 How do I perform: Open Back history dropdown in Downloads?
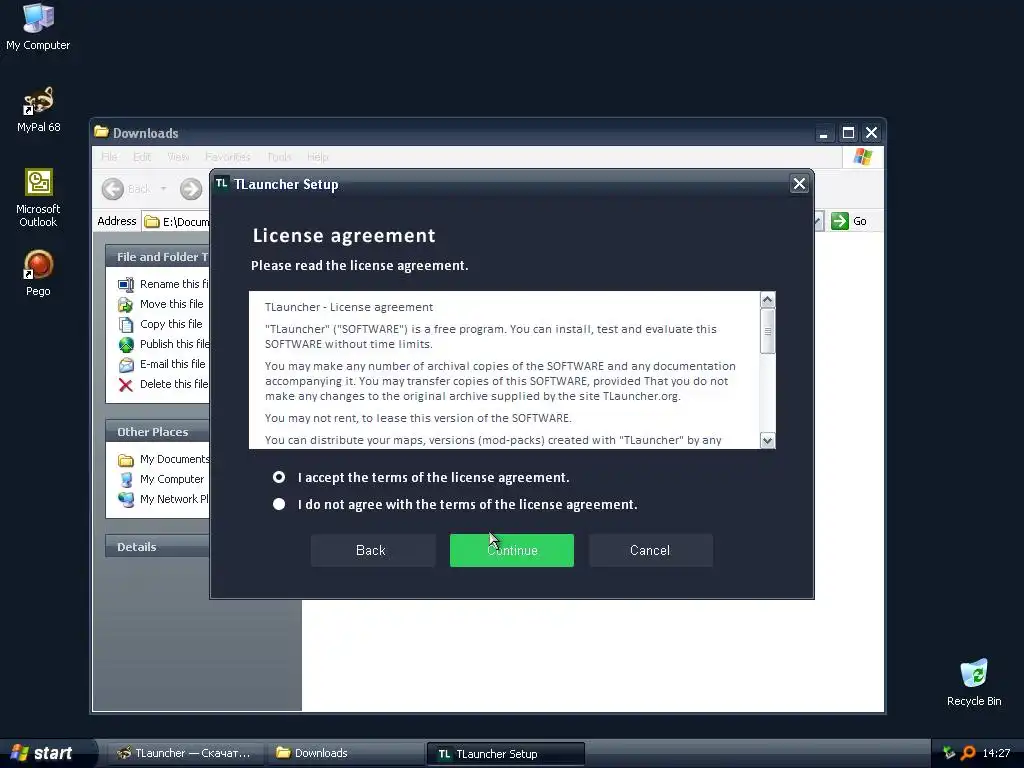(x=163, y=189)
